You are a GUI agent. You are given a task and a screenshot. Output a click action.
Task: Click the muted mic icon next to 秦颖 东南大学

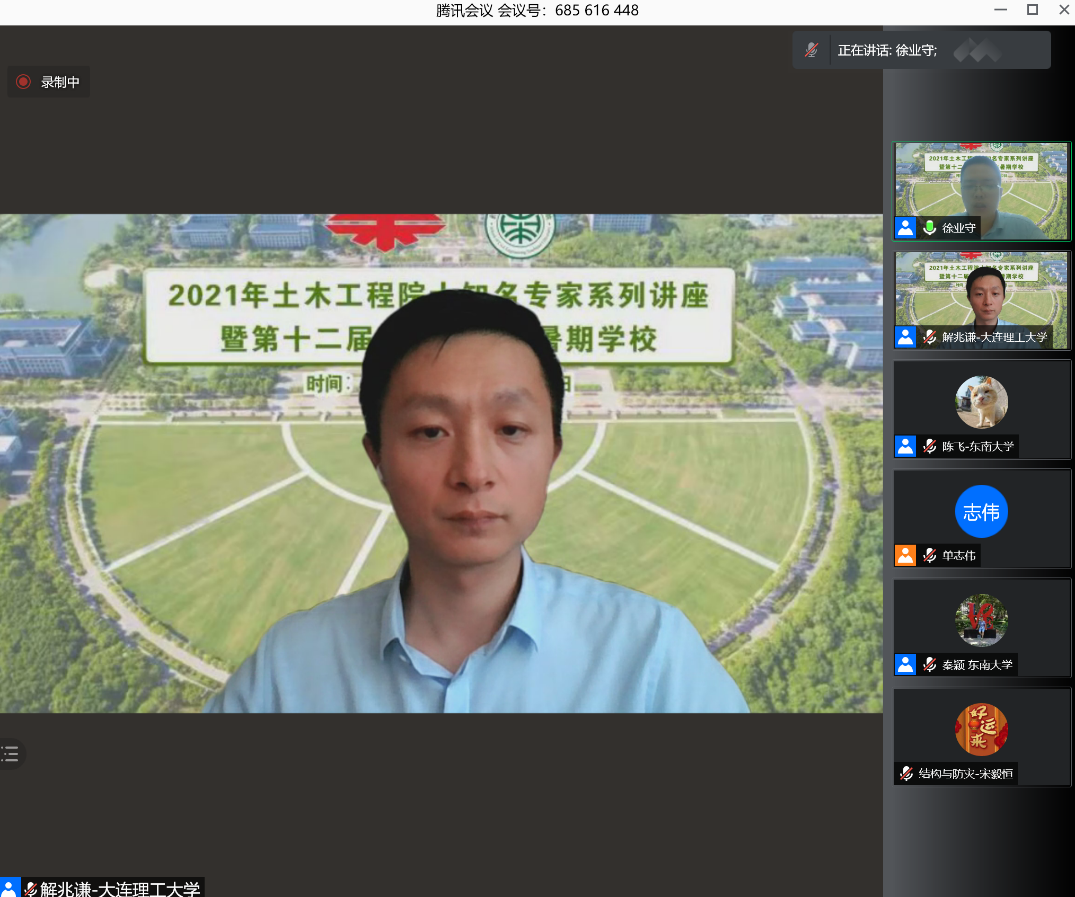click(x=930, y=664)
